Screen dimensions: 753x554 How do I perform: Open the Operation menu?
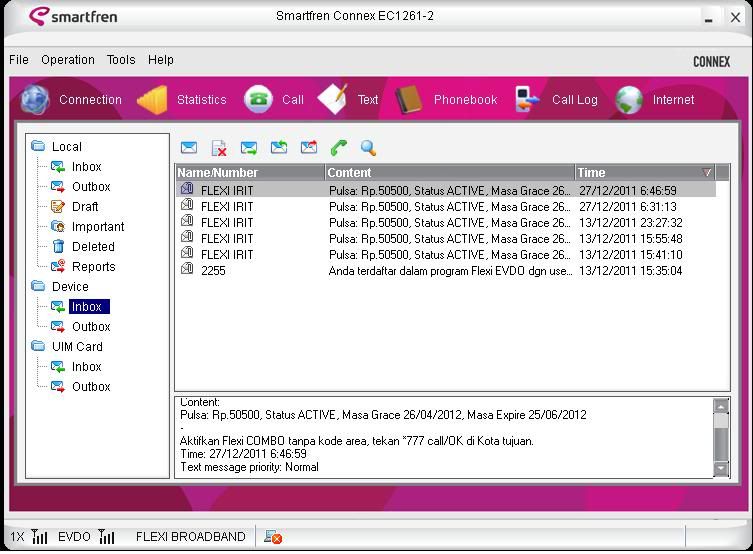tap(68, 60)
